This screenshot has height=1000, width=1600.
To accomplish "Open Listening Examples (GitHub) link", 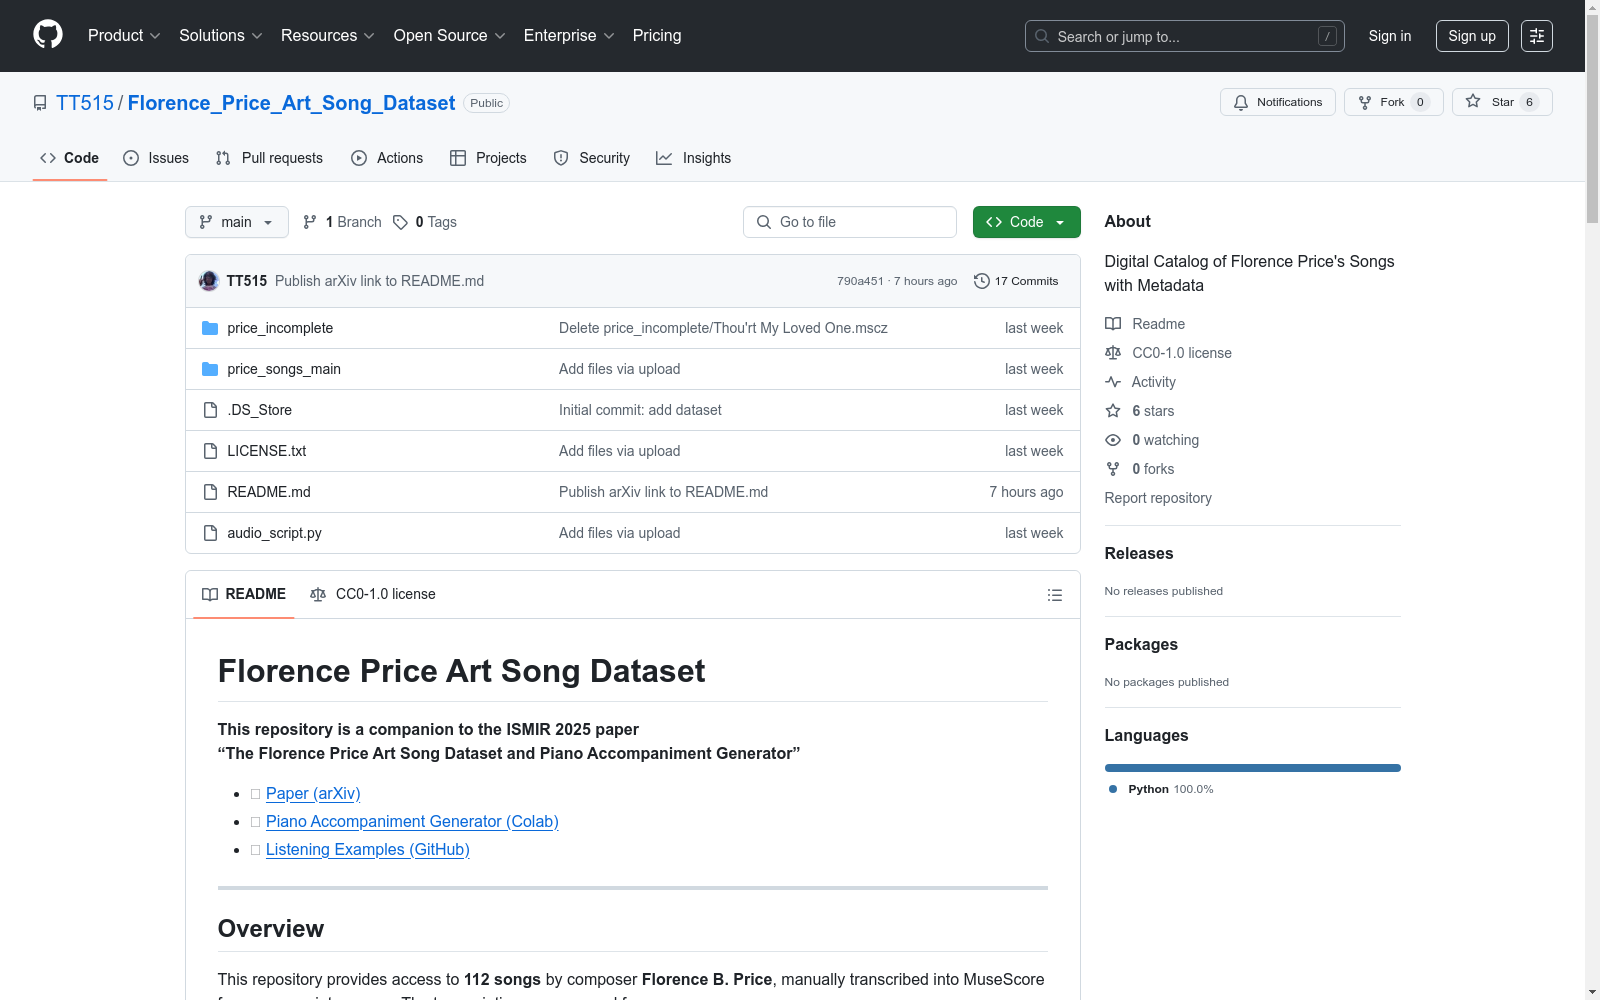I will [x=368, y=849].
